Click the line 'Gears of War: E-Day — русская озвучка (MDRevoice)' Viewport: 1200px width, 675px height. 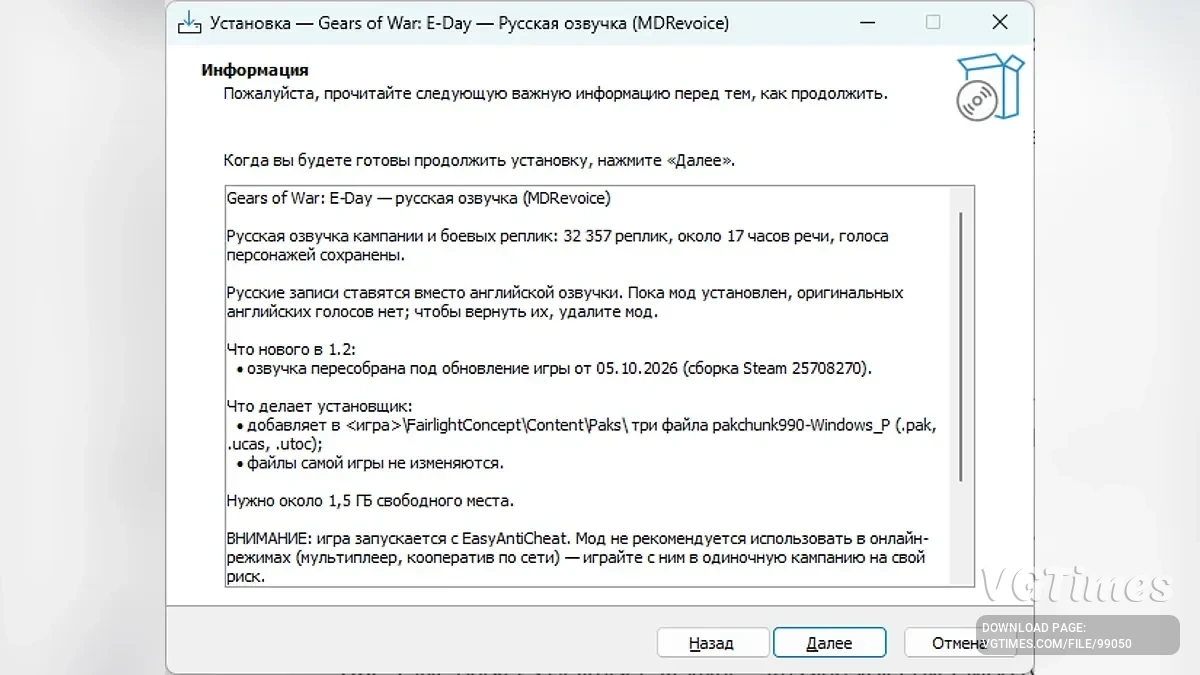(x=418, y=198)
